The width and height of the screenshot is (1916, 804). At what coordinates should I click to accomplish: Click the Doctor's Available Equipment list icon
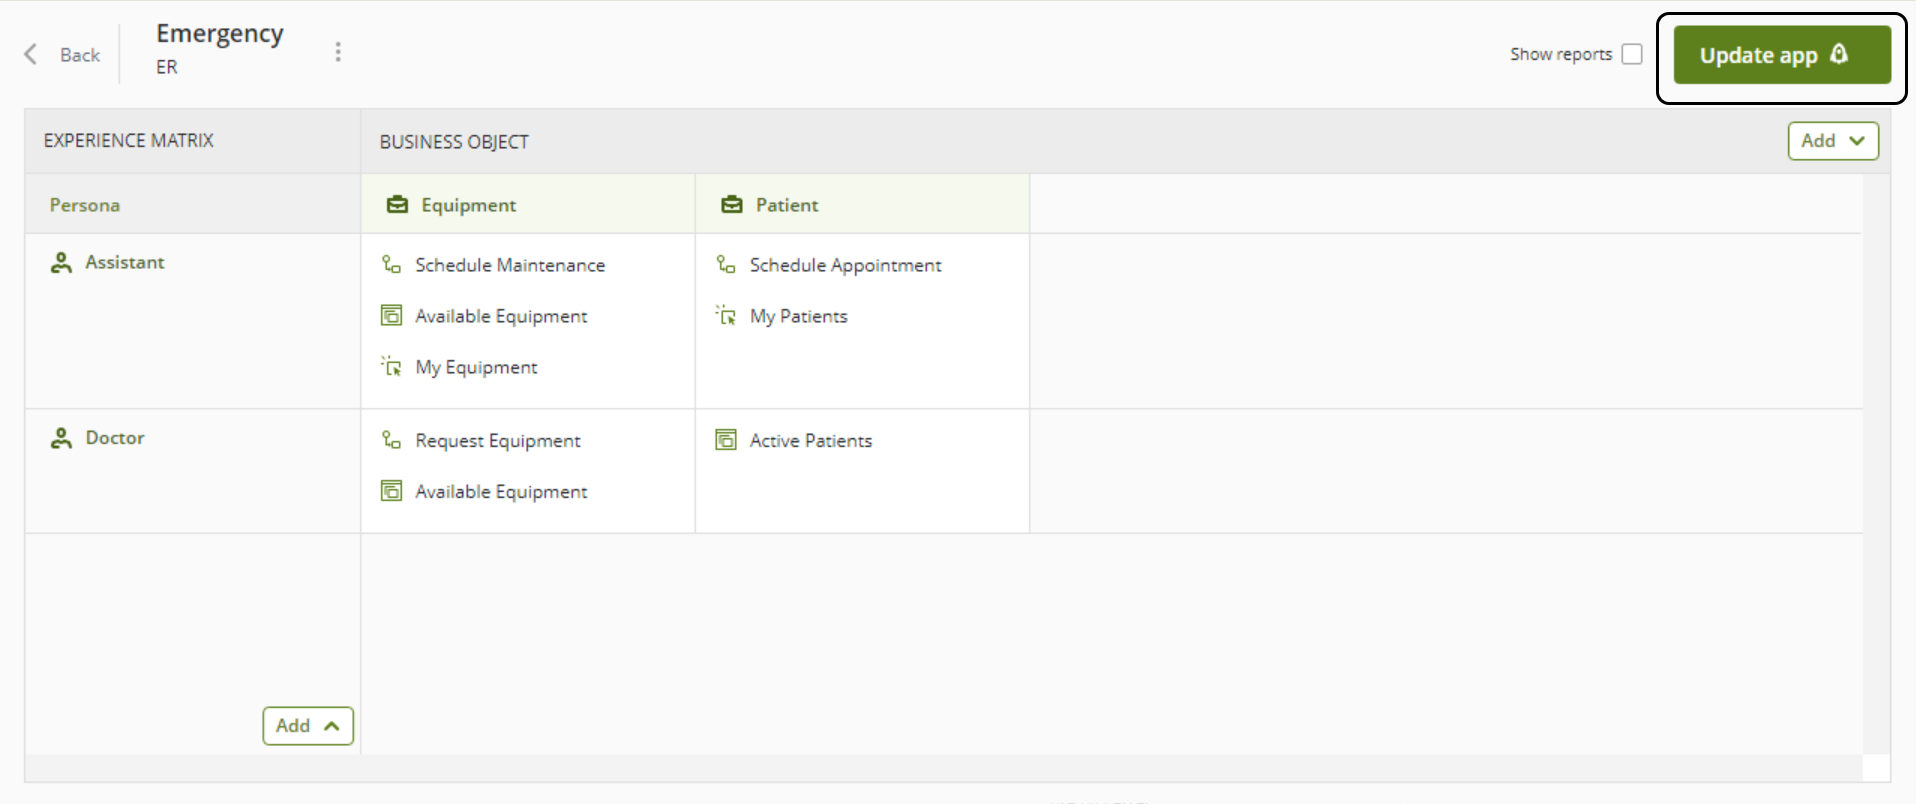point(391,491)
